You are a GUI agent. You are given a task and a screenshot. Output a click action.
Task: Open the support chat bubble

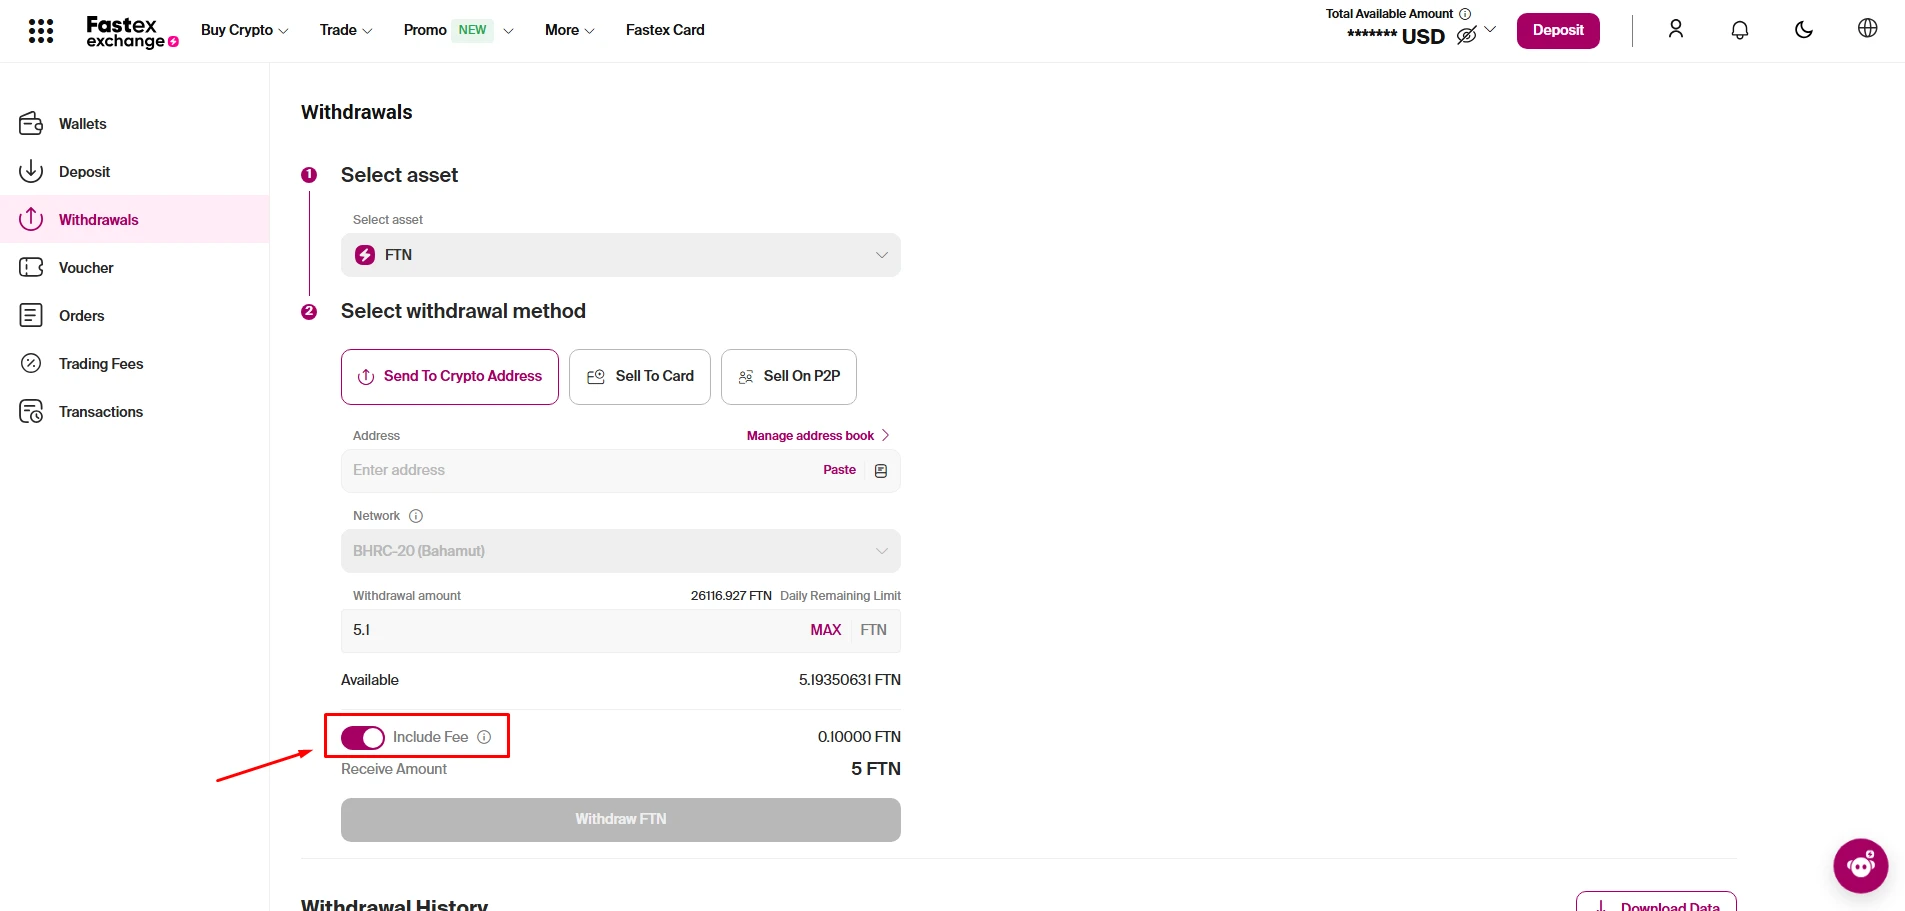[x=1860, y=866]
